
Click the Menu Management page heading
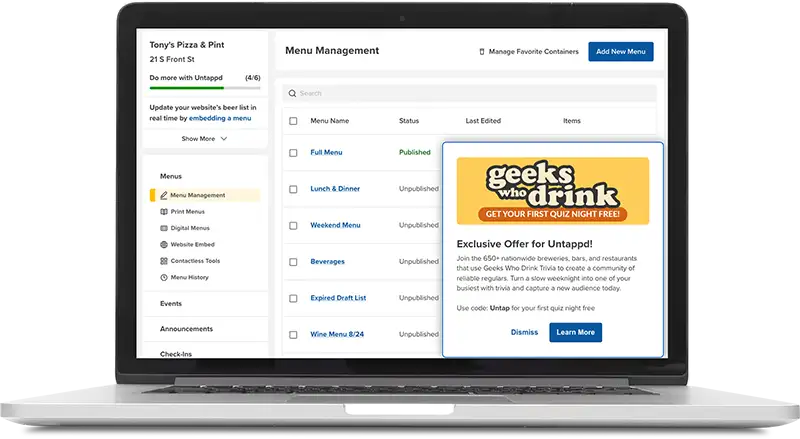332,51
